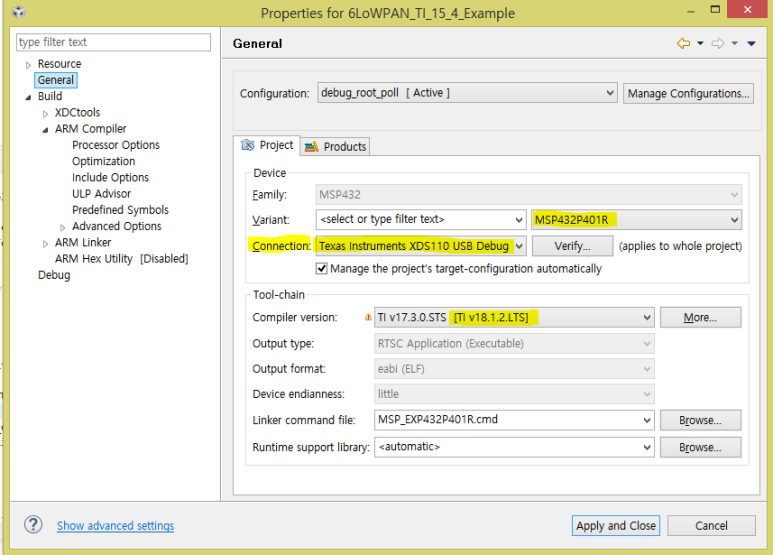Image resolution: width=773 pixels, height=555 pixels.
Task: Switch to the Products tab
Action: coord(336,146)
